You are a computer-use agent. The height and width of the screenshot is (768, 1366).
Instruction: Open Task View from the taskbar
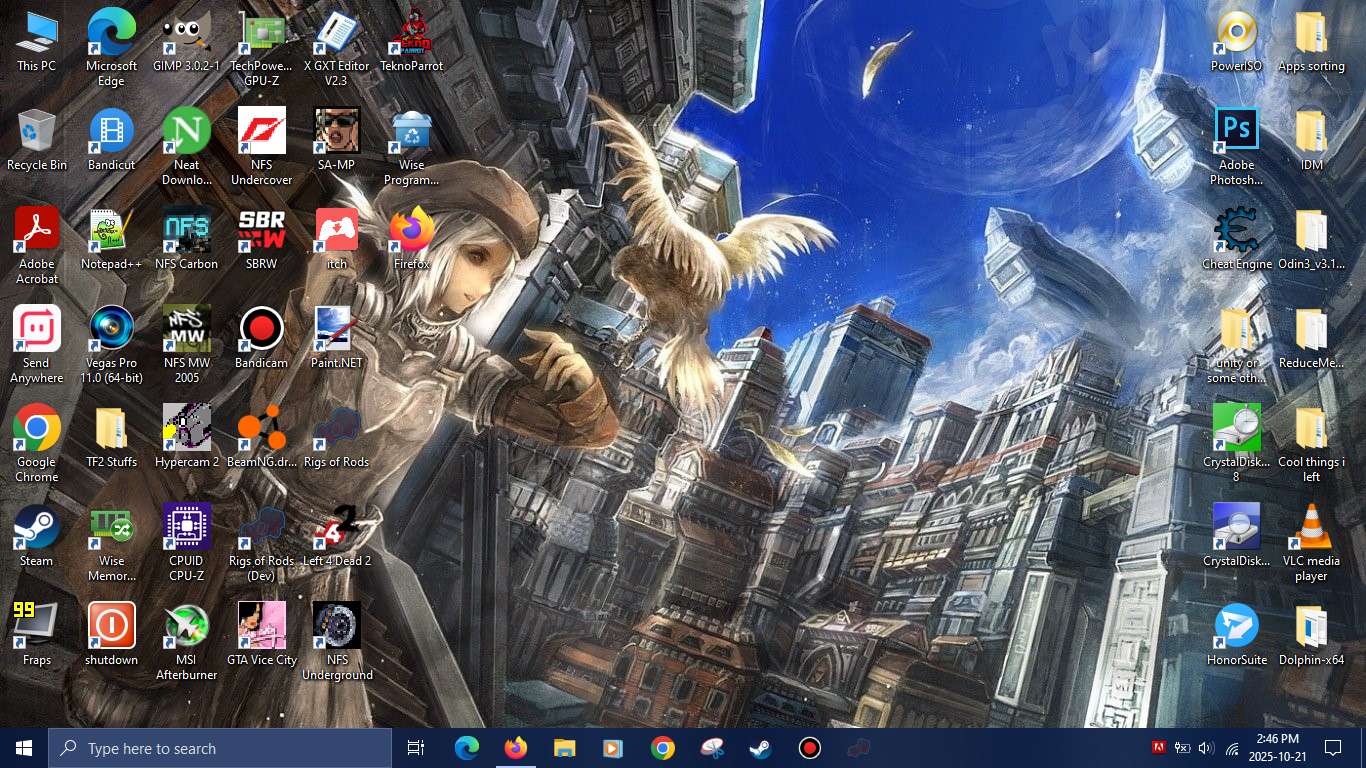tap(416, 748)
